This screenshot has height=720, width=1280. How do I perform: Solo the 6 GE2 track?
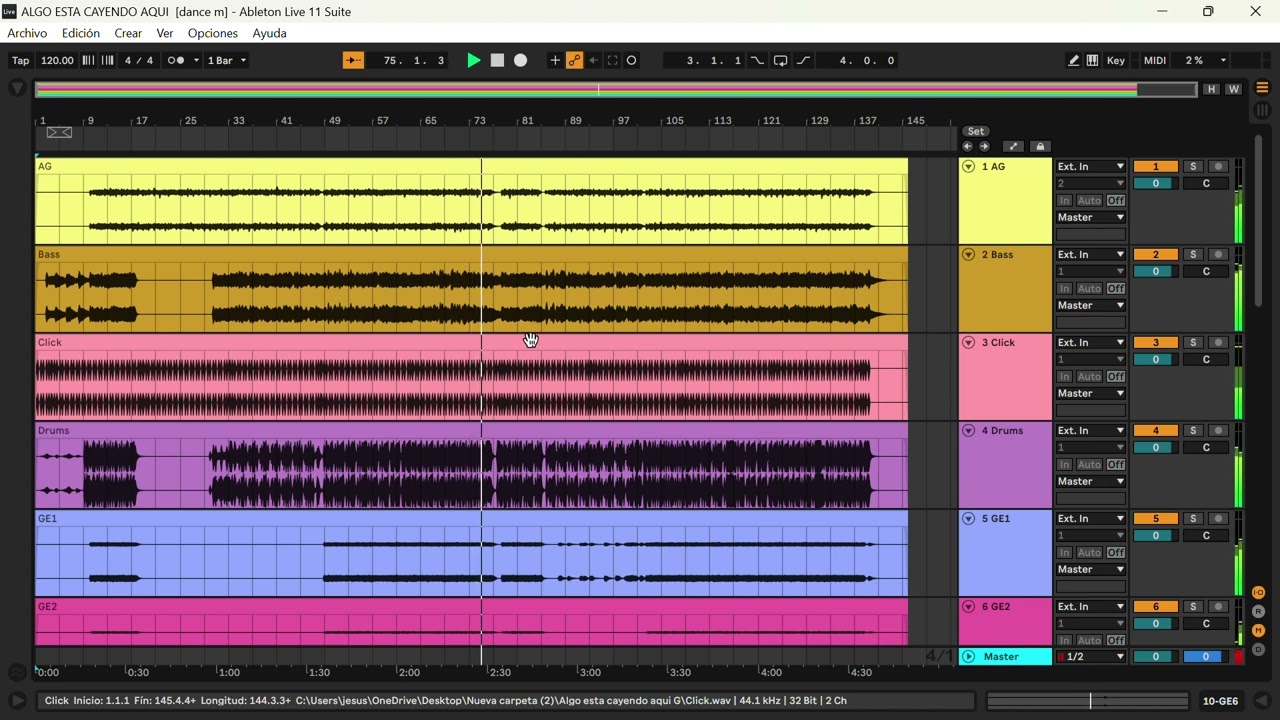[1193, 607]
